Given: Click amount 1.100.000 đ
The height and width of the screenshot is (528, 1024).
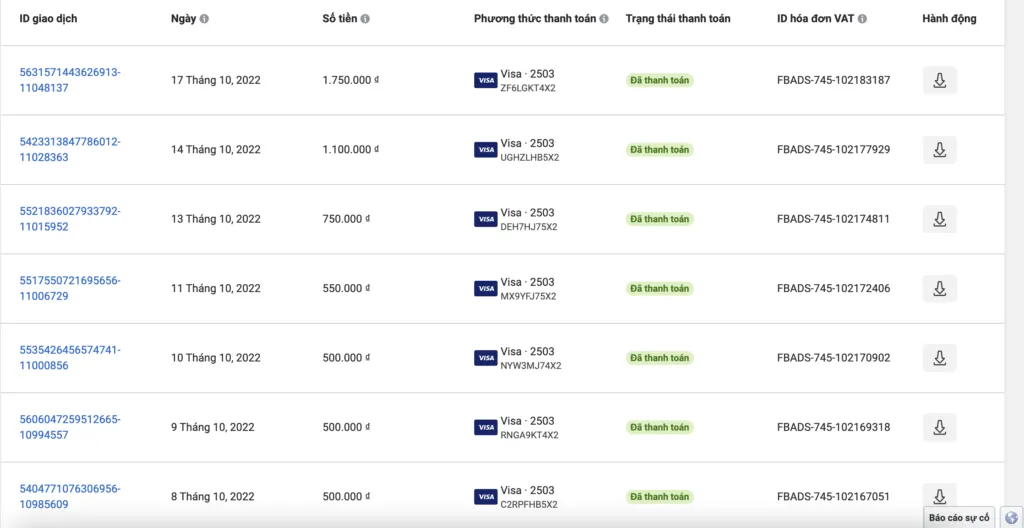Looking at the screenshot, I should click(x=351, y=150).
